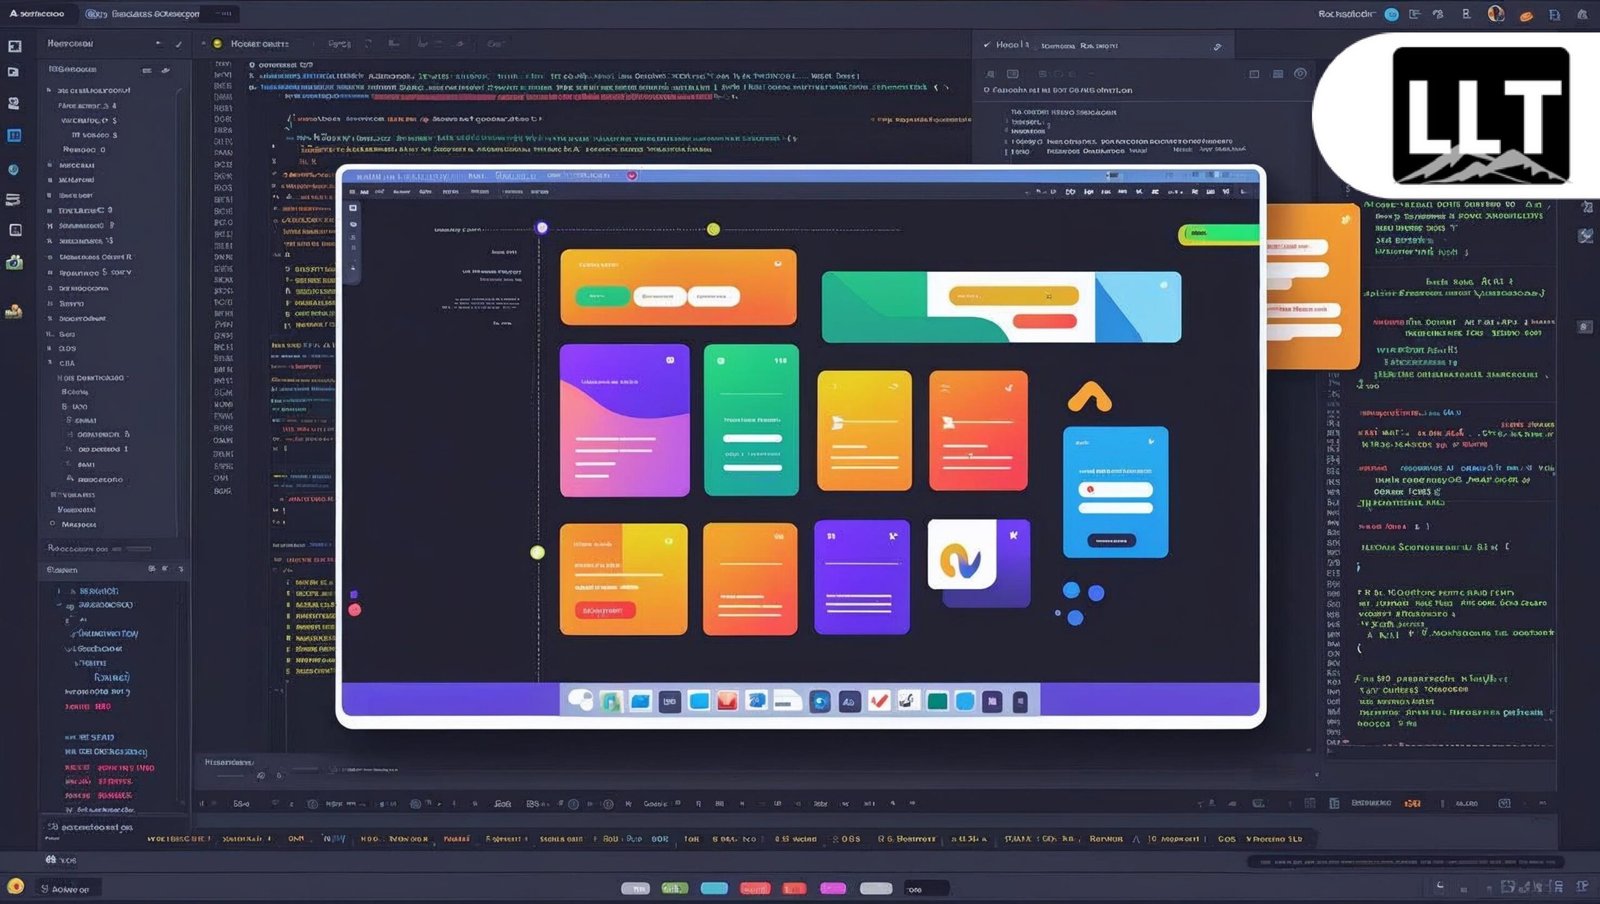Click the red button on the bottom-left orange card
Screen dimensions: 1600x904
(x=605, y=610)
